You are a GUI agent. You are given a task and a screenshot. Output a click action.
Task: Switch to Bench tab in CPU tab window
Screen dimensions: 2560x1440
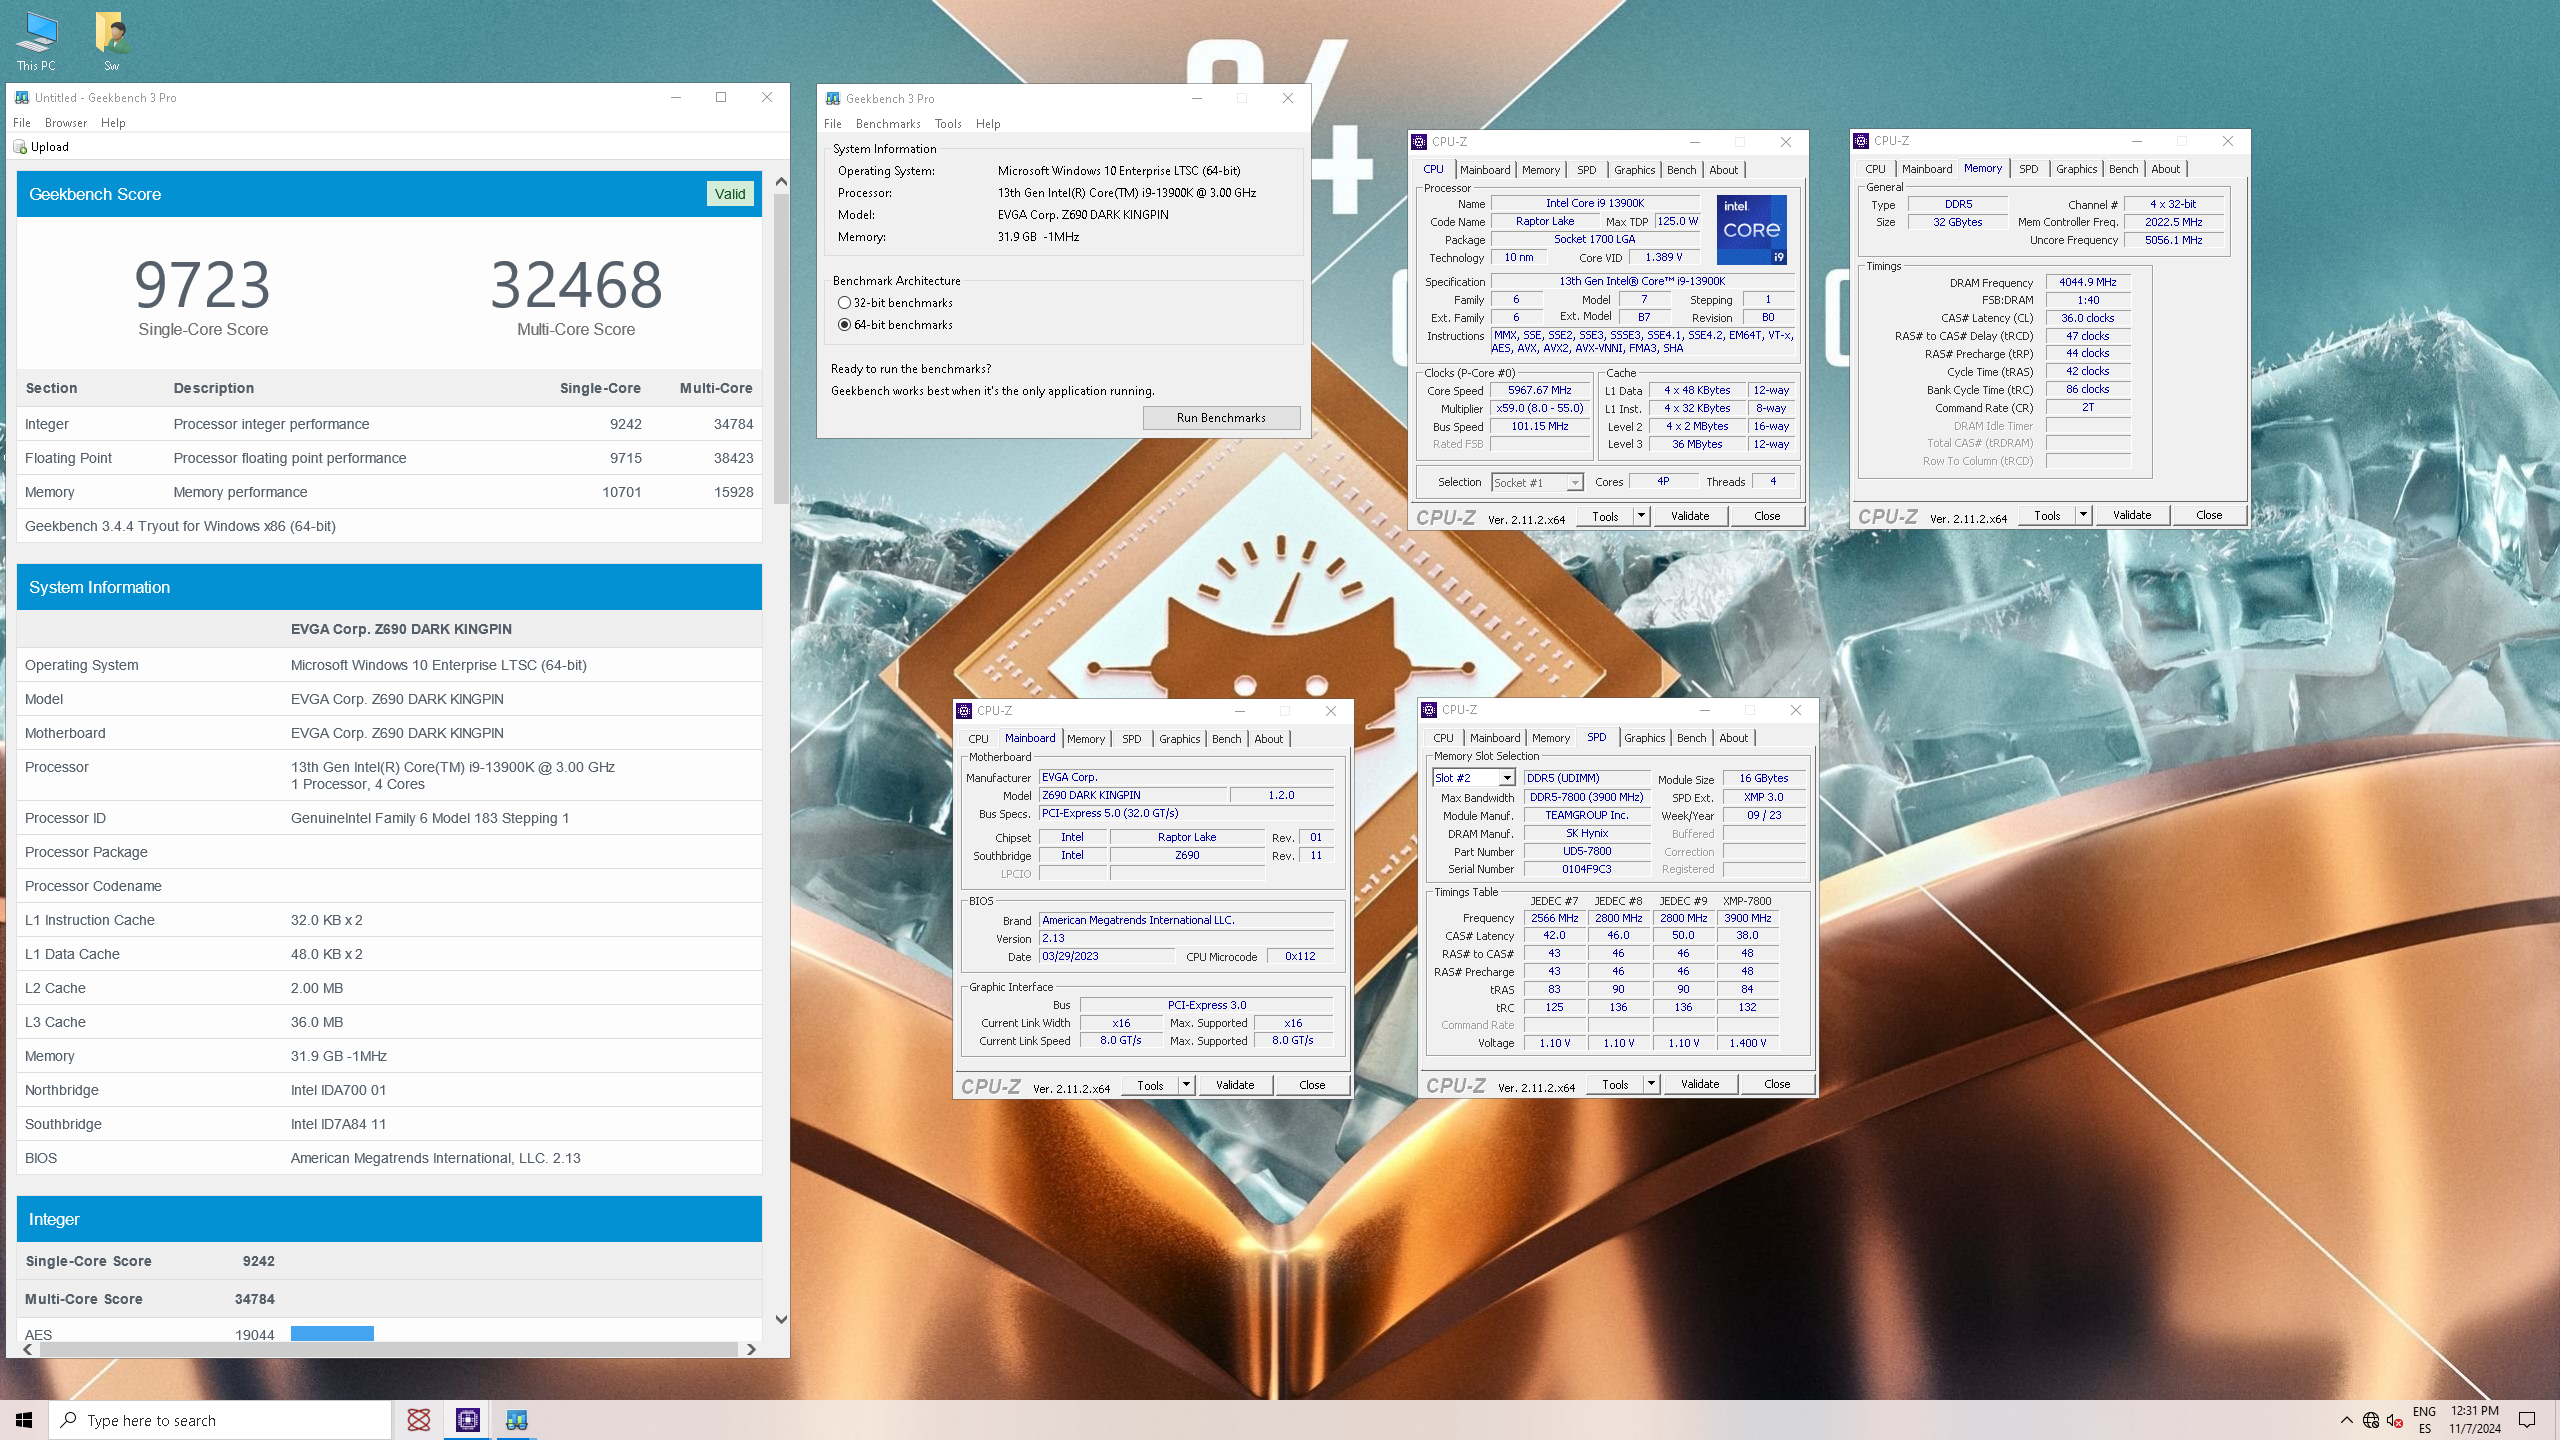[1682, 170]
